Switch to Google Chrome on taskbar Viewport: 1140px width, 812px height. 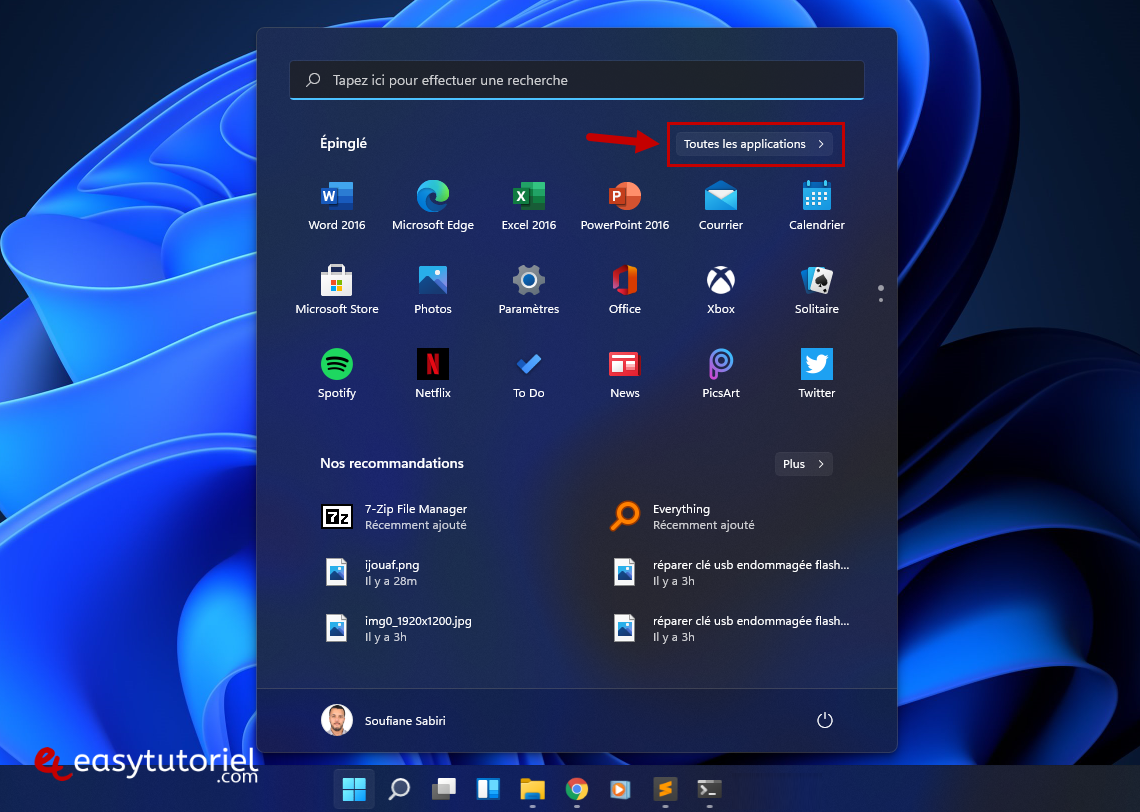[577, 789]
